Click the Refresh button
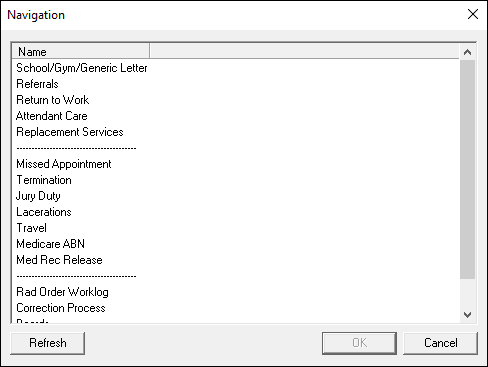 48,343
